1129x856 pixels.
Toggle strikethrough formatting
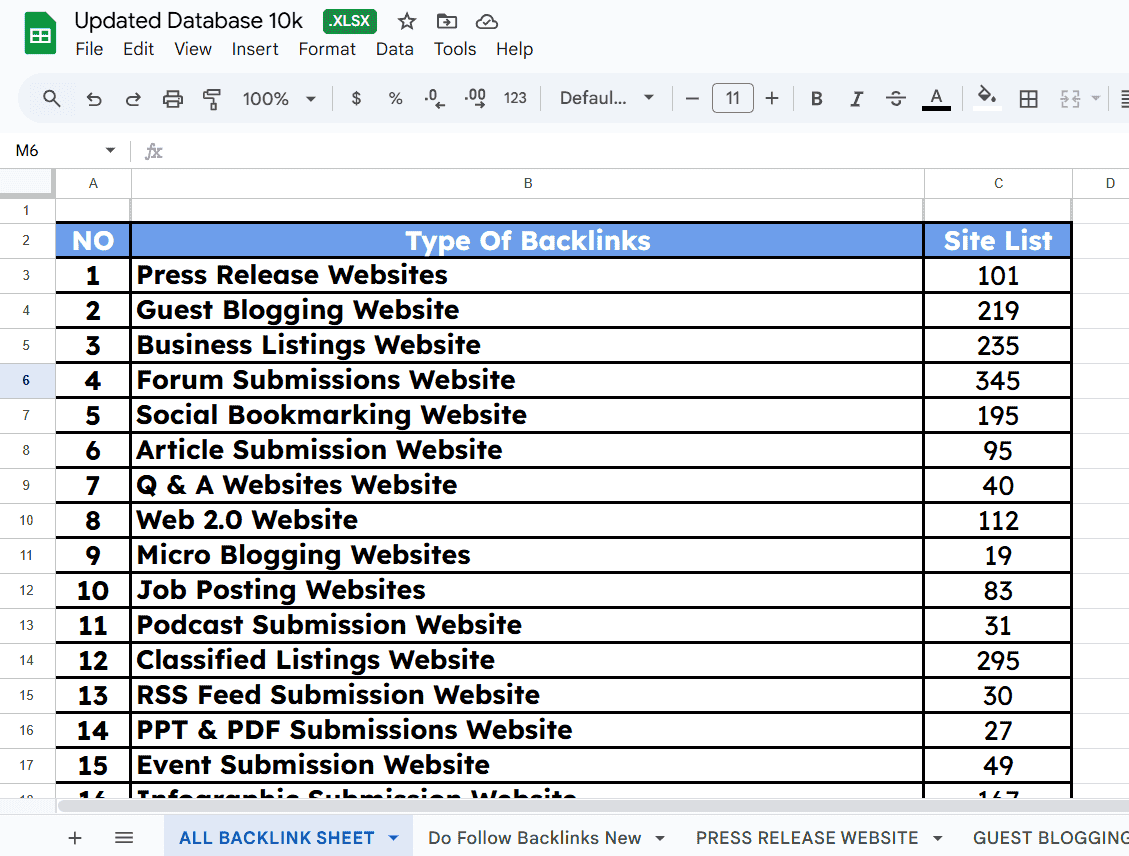[x=896, y=98]
